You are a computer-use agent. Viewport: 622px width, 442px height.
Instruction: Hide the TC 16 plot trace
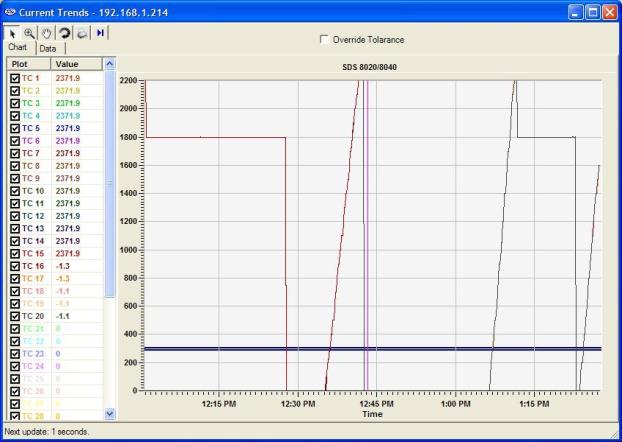tap(14, 266)
